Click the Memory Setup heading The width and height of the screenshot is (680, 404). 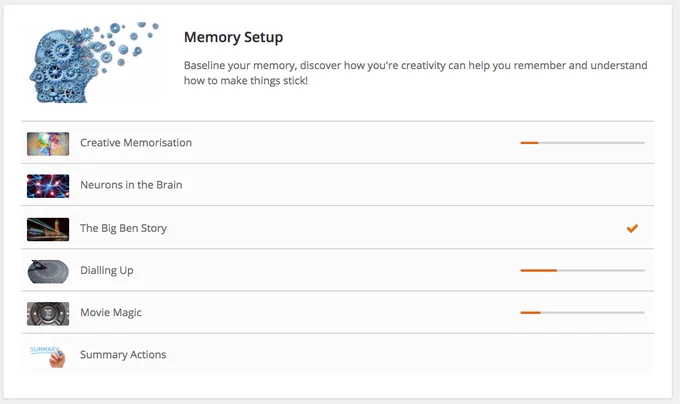(x=233, y=37)
